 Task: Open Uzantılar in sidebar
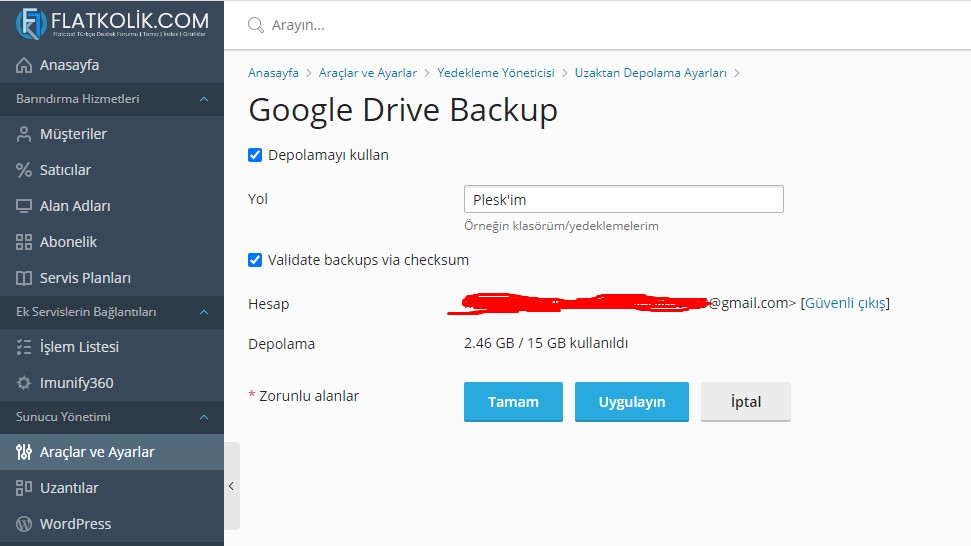(112, 488)
